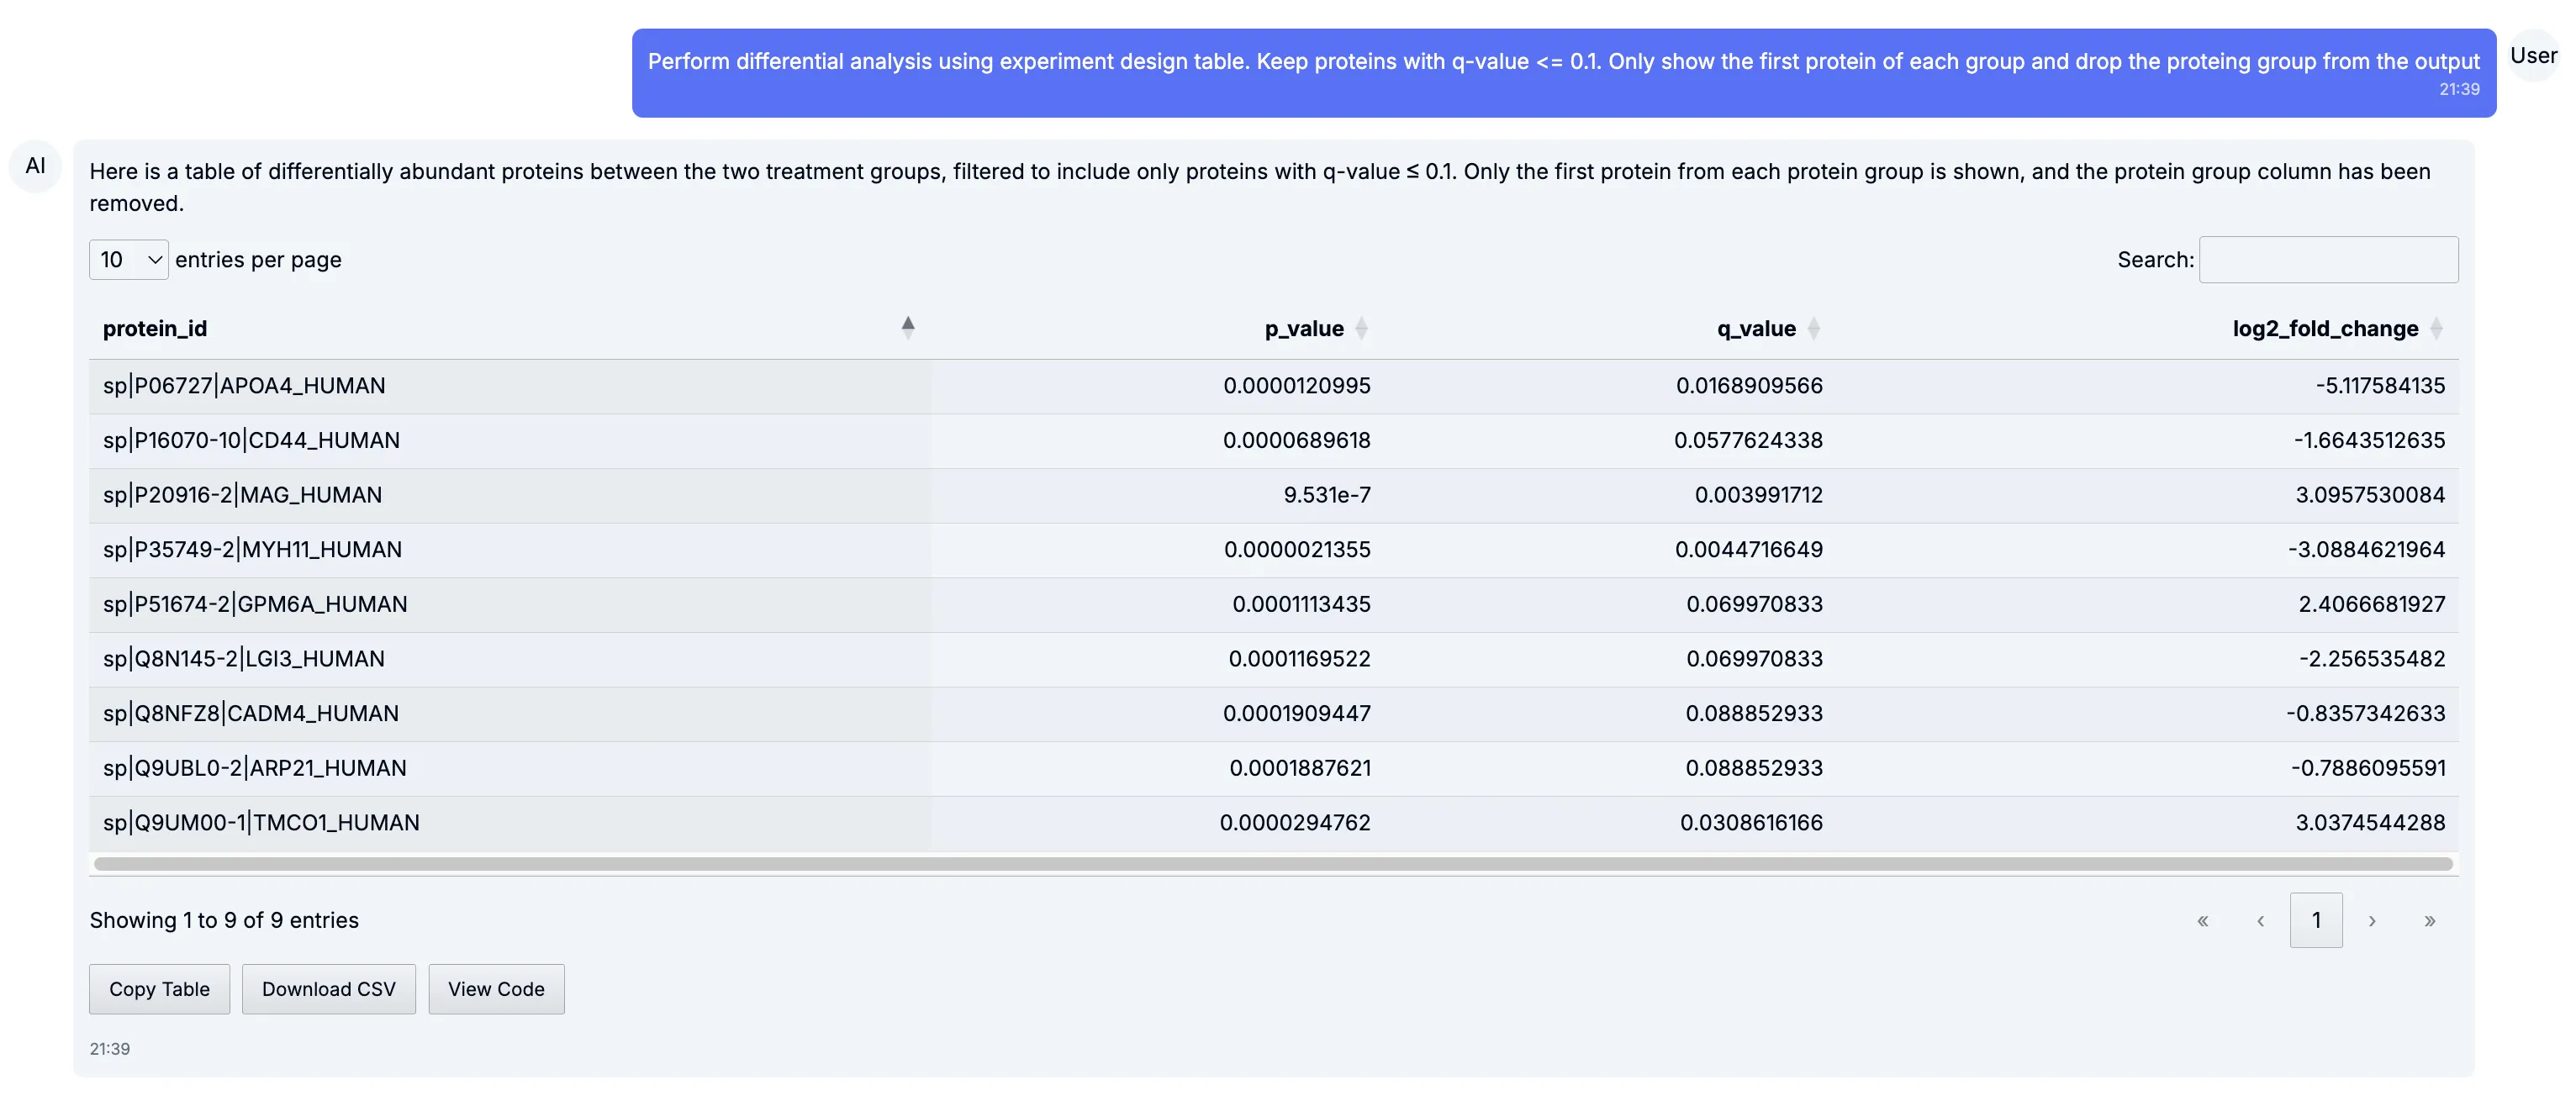Select the sp|P20916-2|MAG_HUMAN cell

[x=510, y=495]
